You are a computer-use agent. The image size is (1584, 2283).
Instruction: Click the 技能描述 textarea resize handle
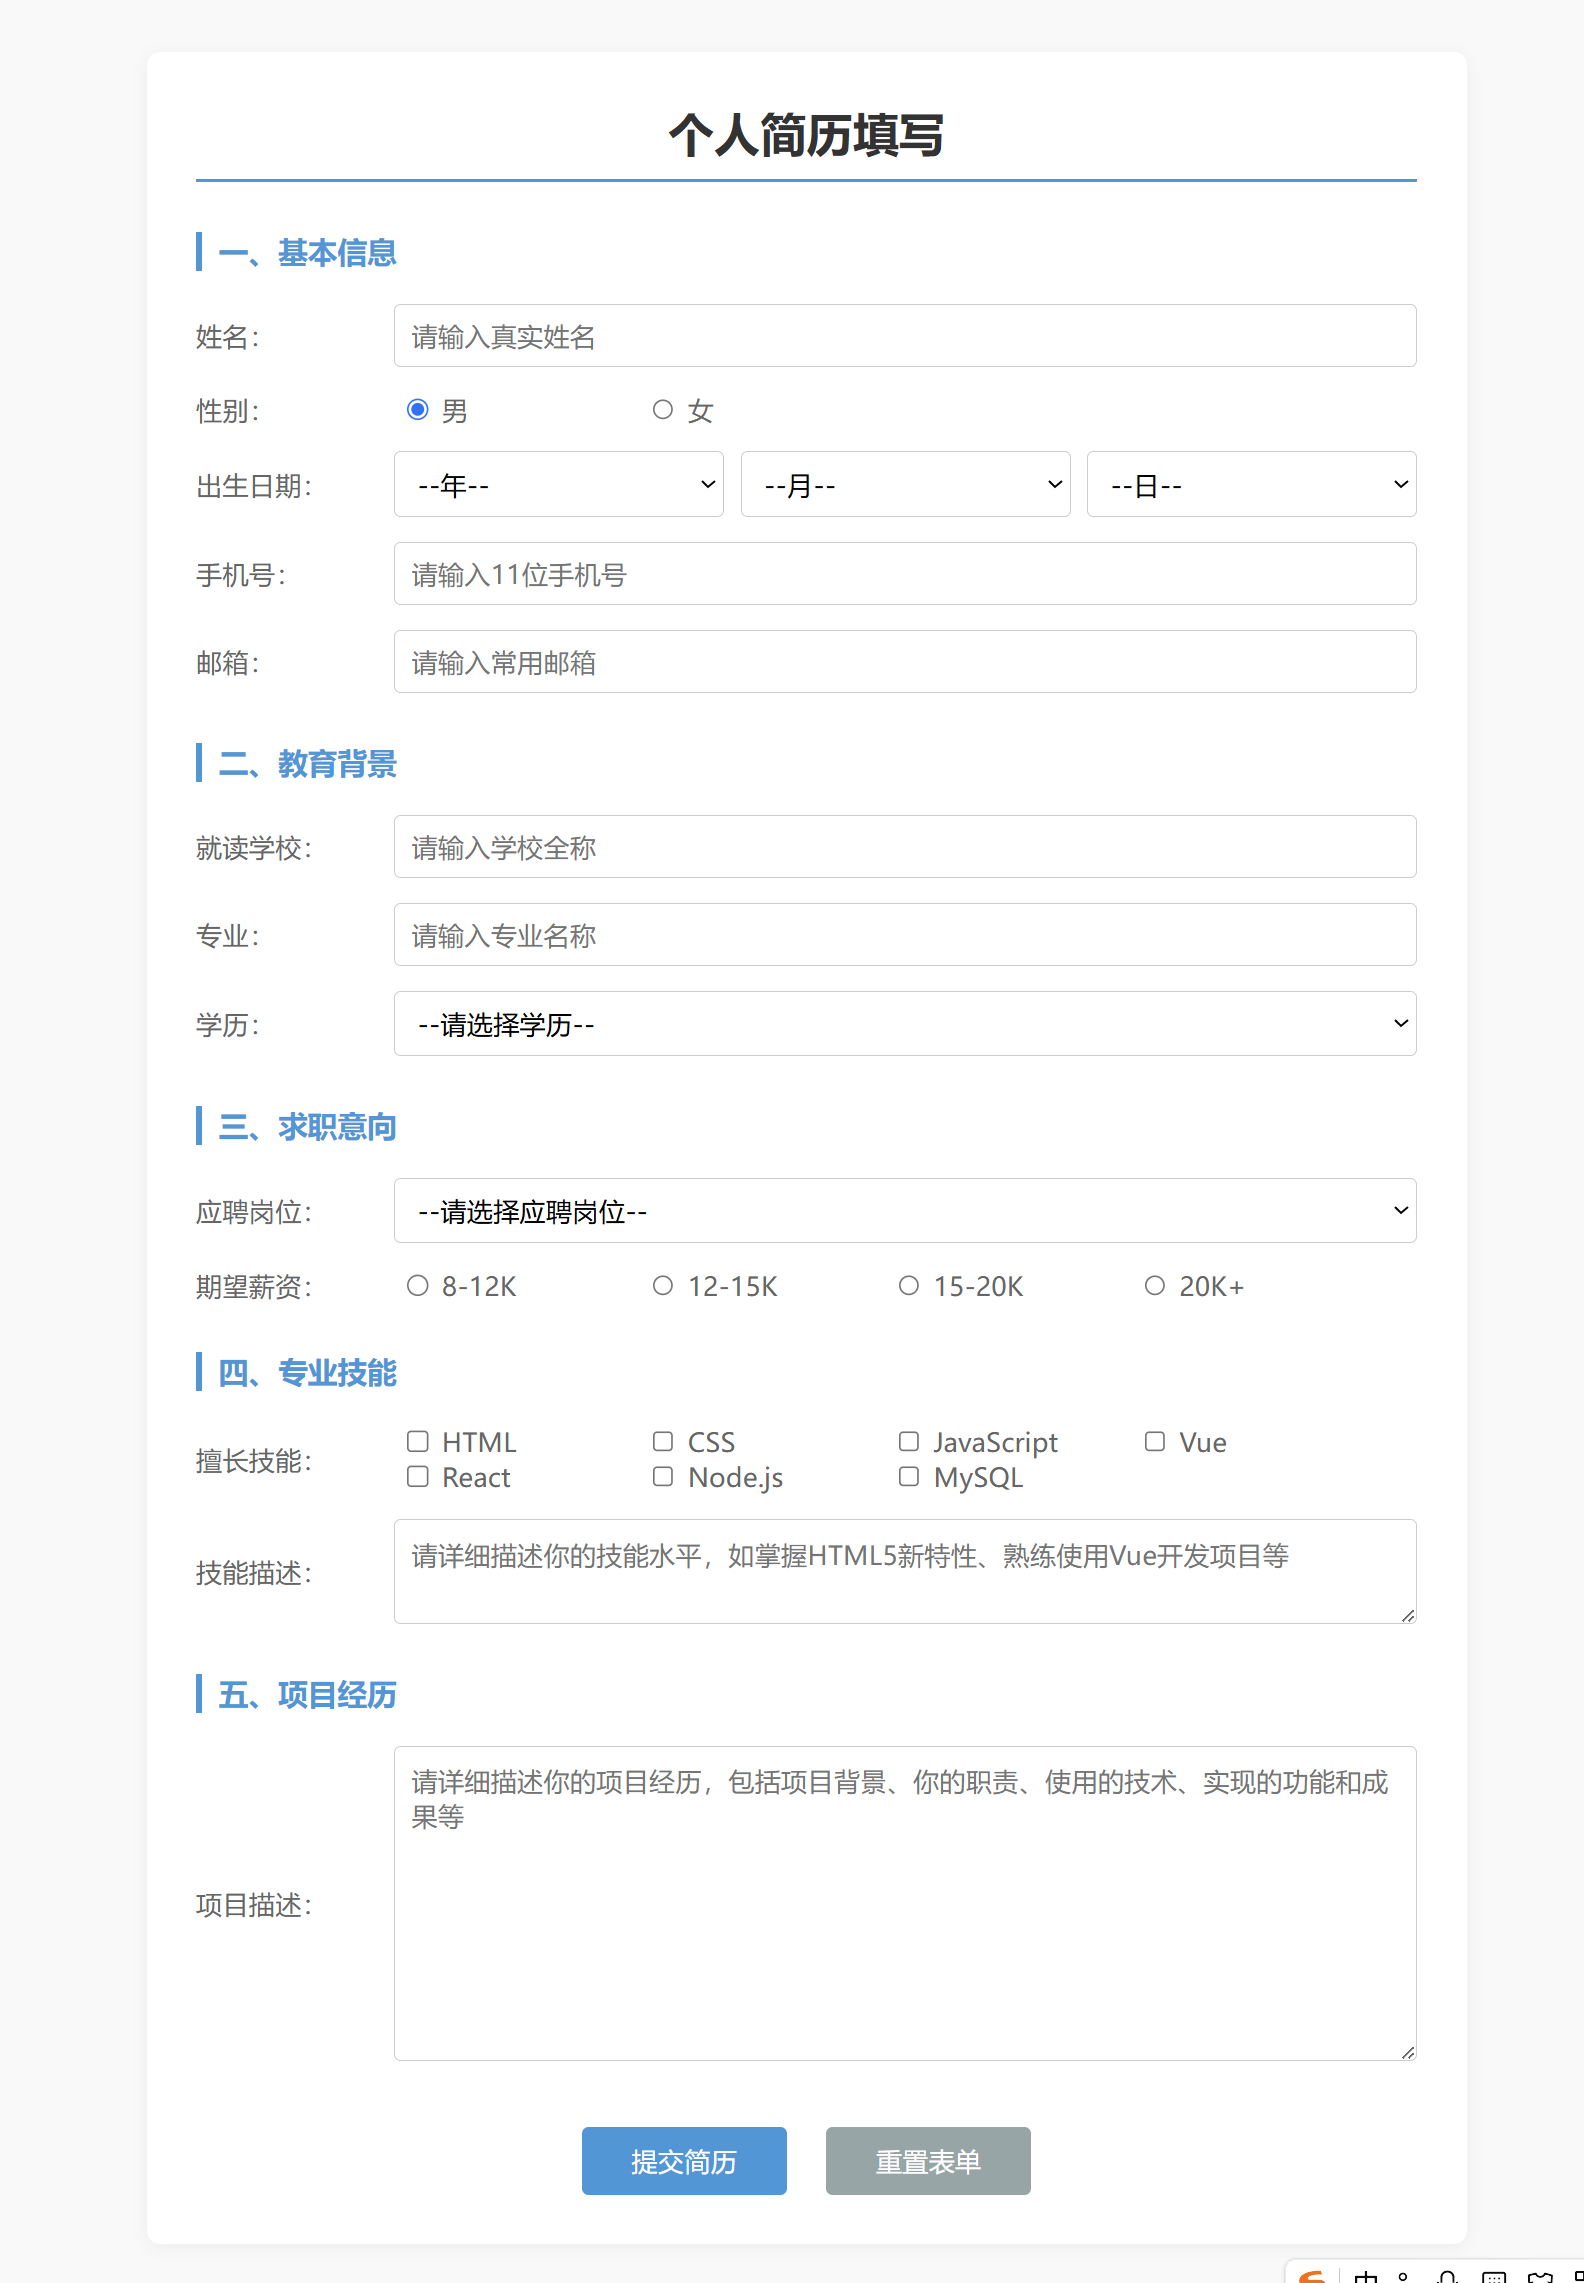point(1408,1615)
